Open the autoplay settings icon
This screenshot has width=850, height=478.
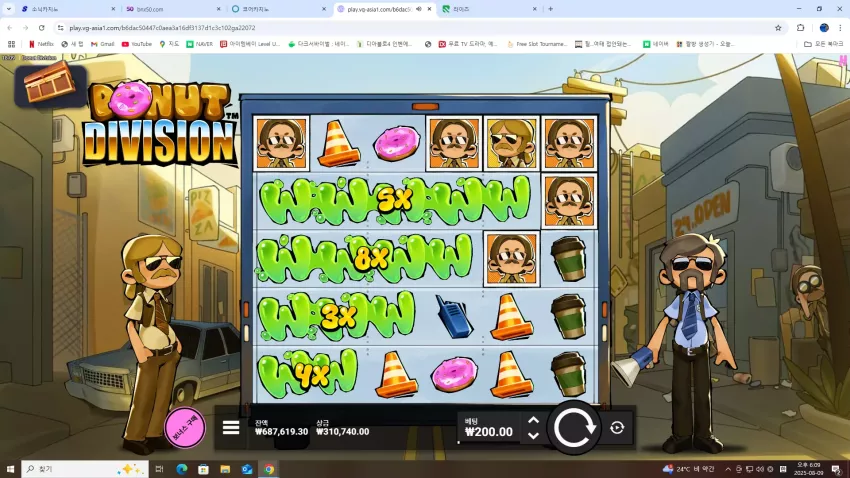[617, 428]
